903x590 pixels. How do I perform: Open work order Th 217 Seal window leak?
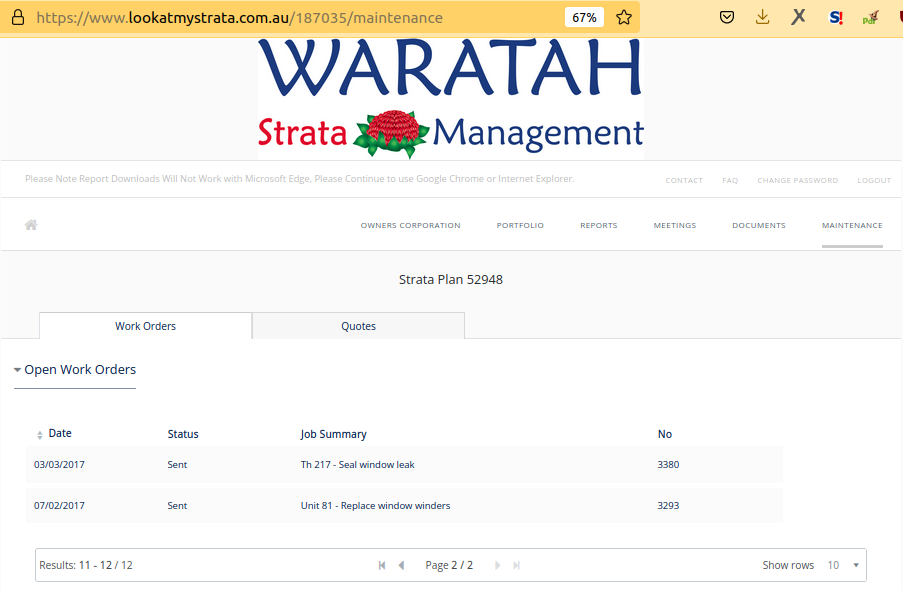(357, 465)
